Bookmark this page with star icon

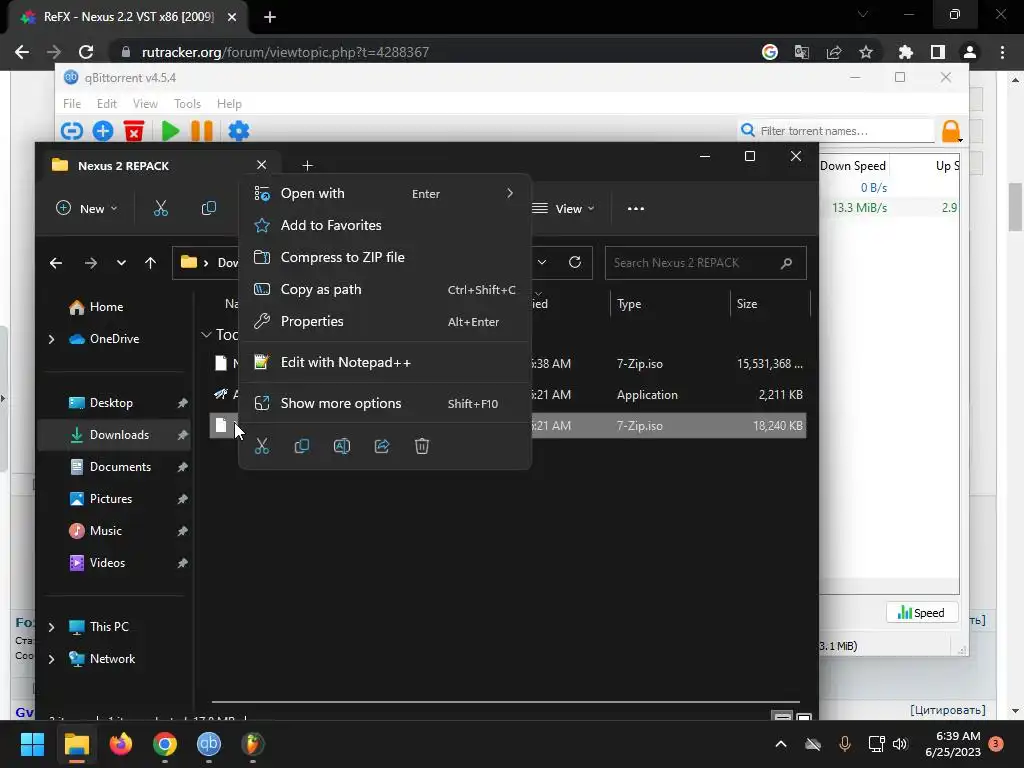point(866,52)
